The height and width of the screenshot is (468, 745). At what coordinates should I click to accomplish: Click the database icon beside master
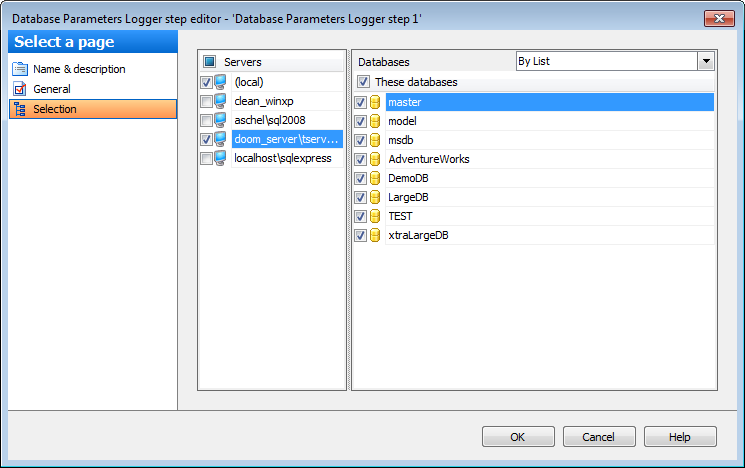click(375, 102)
